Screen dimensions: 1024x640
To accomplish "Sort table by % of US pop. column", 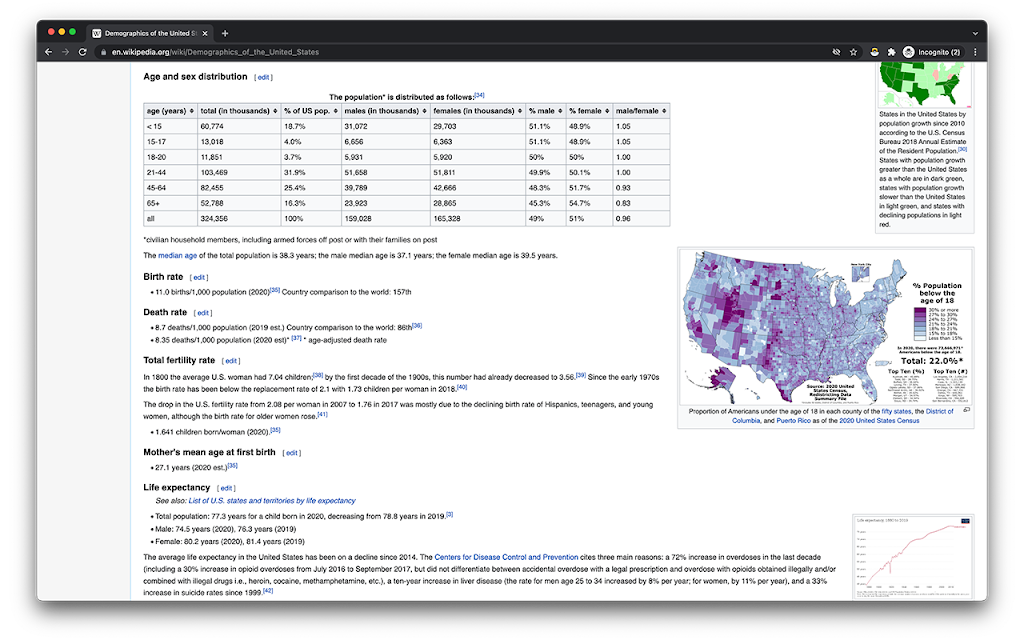I will coord(311,111).
